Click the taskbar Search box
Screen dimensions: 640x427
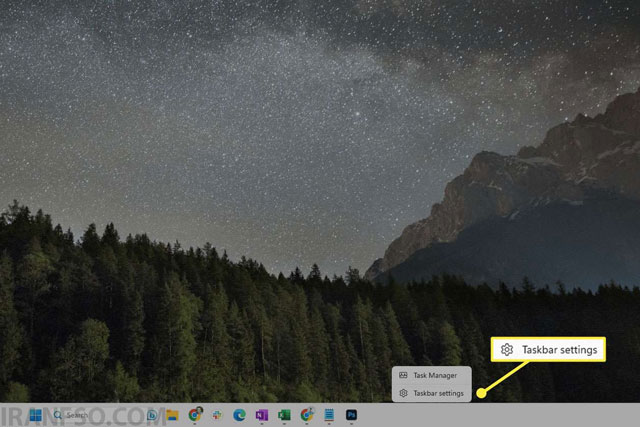pos(104,415)
